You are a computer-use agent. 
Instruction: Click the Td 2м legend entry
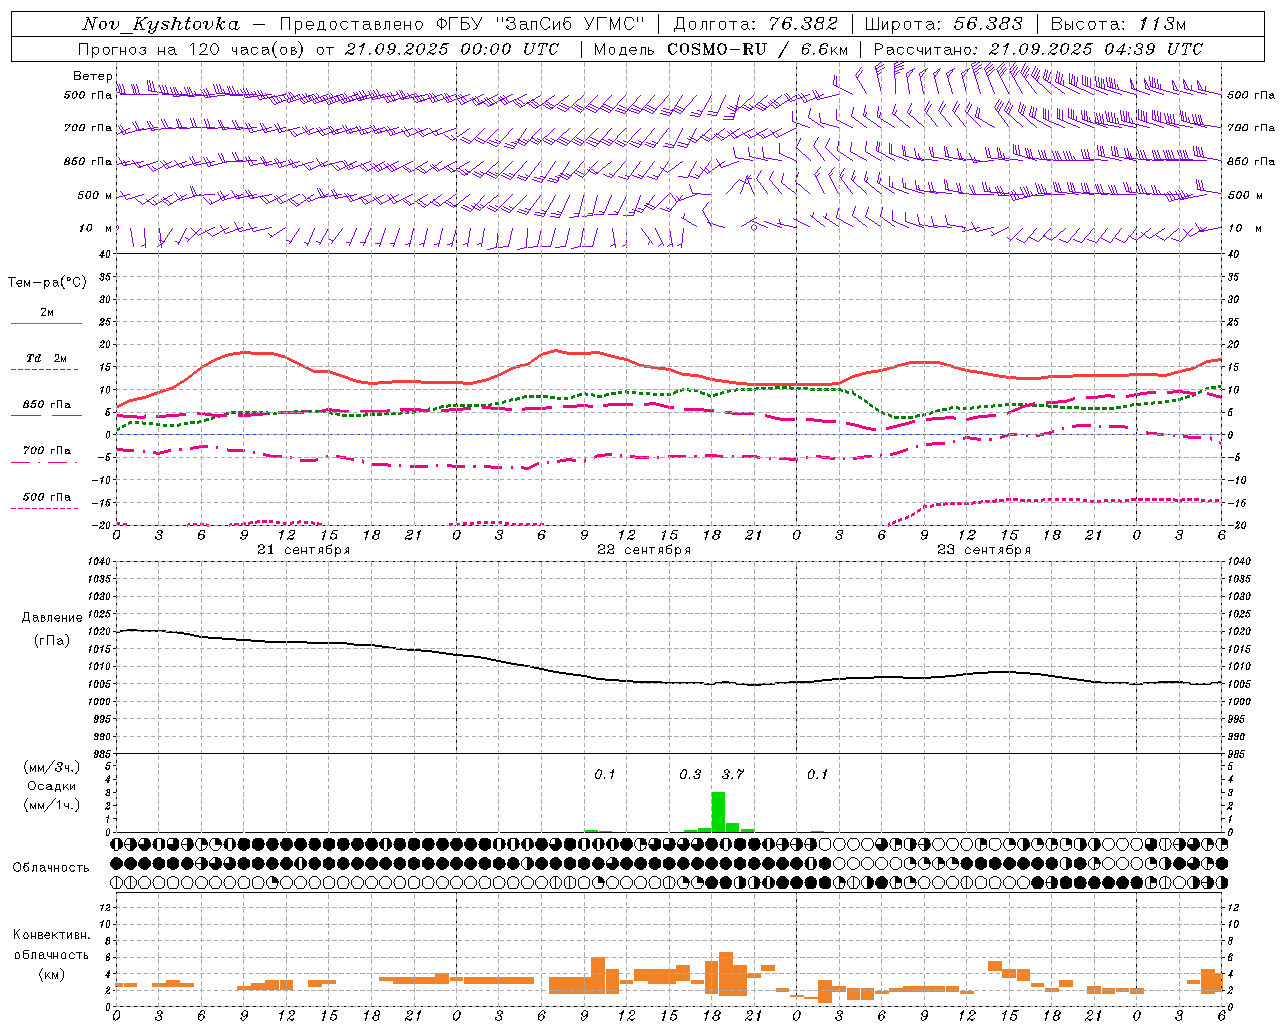[x=46, y=358]
